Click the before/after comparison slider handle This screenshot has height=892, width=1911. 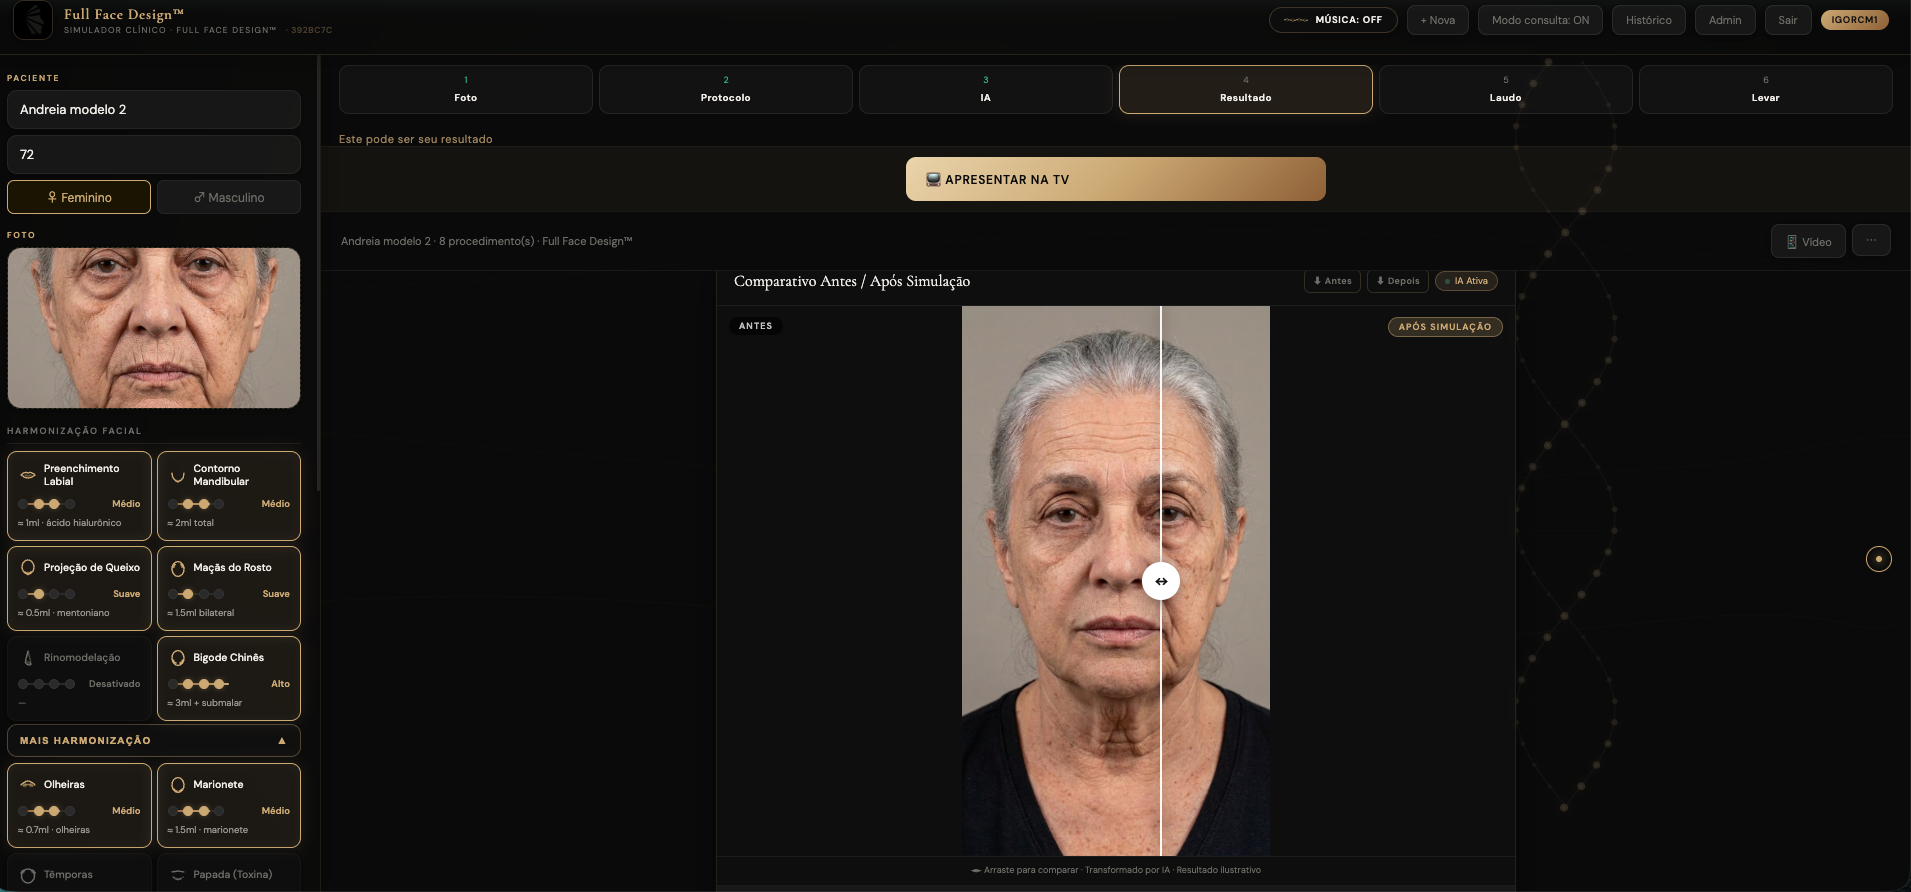click(x=1161, y=581)
